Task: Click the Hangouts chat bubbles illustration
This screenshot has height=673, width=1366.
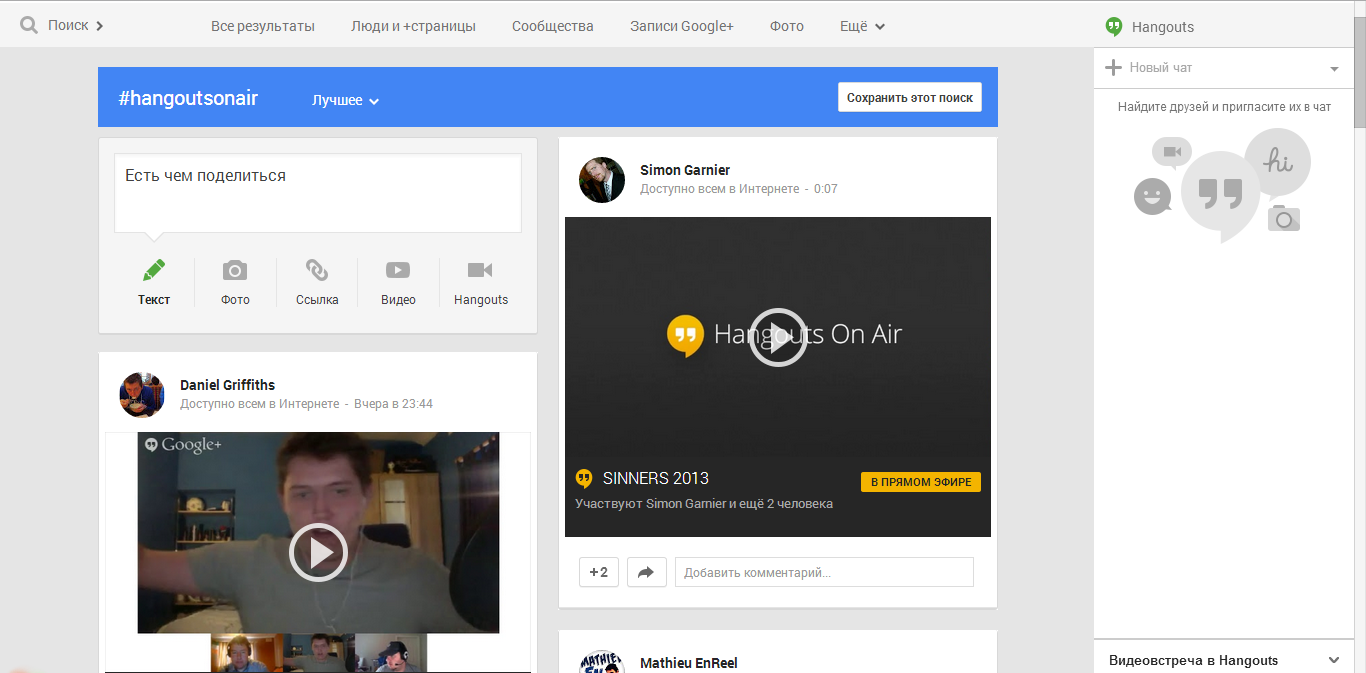Action: [x=1222, y=185]
